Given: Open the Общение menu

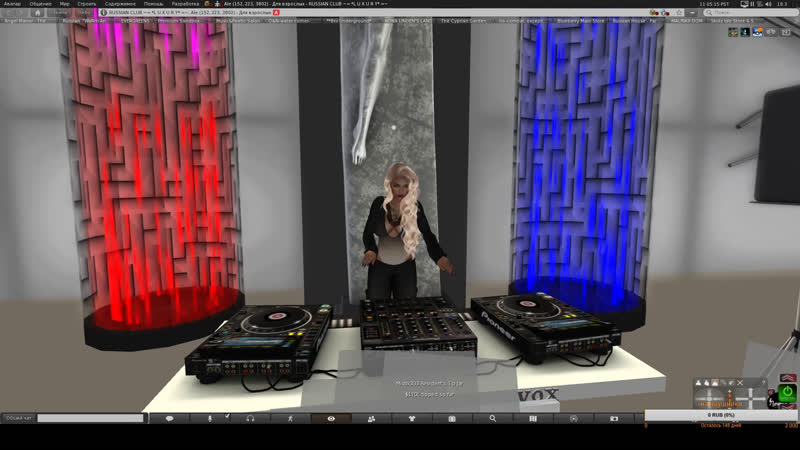Looking at the screenshot, I should tap(40, 4).
